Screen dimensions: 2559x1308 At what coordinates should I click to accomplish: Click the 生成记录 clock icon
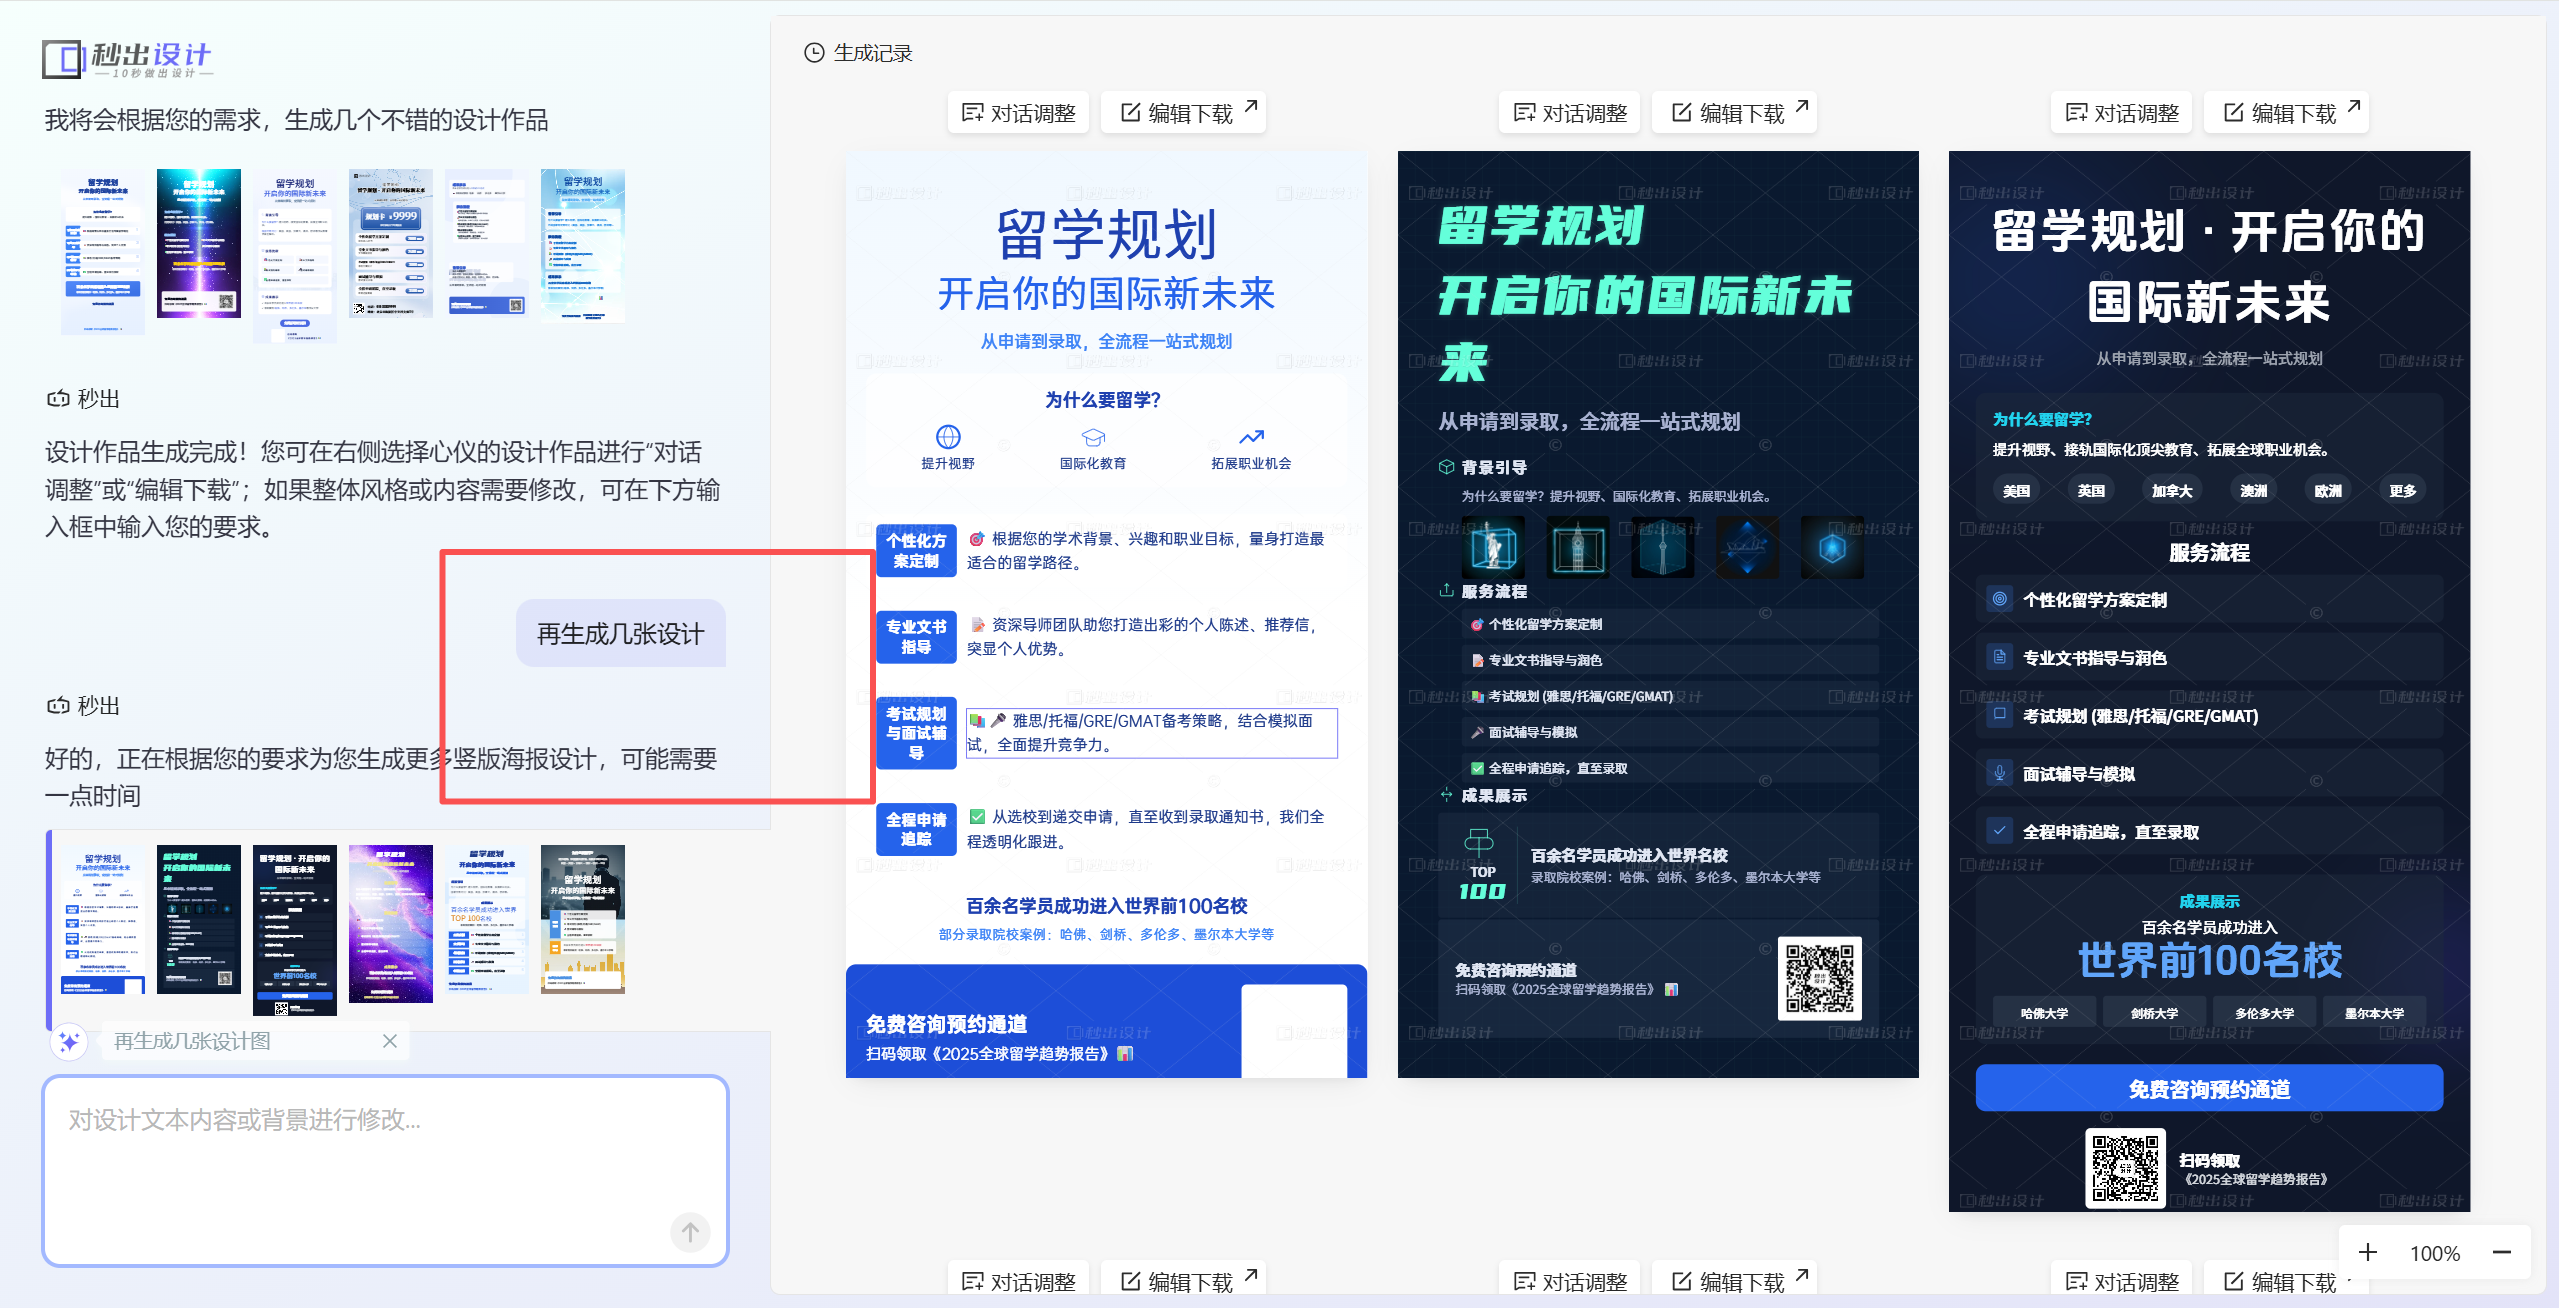pyautogui.click(x=814, y=53)
